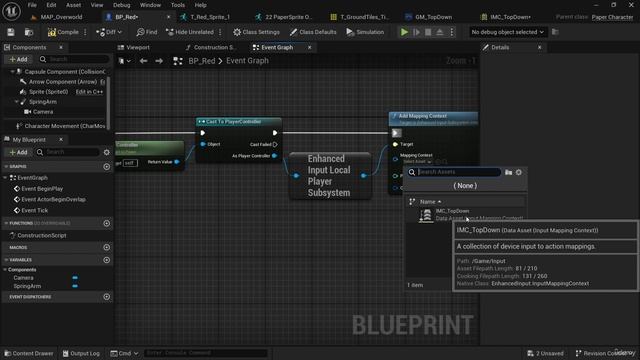
Task: Select the SpringArm component
Action: point(42,102)
